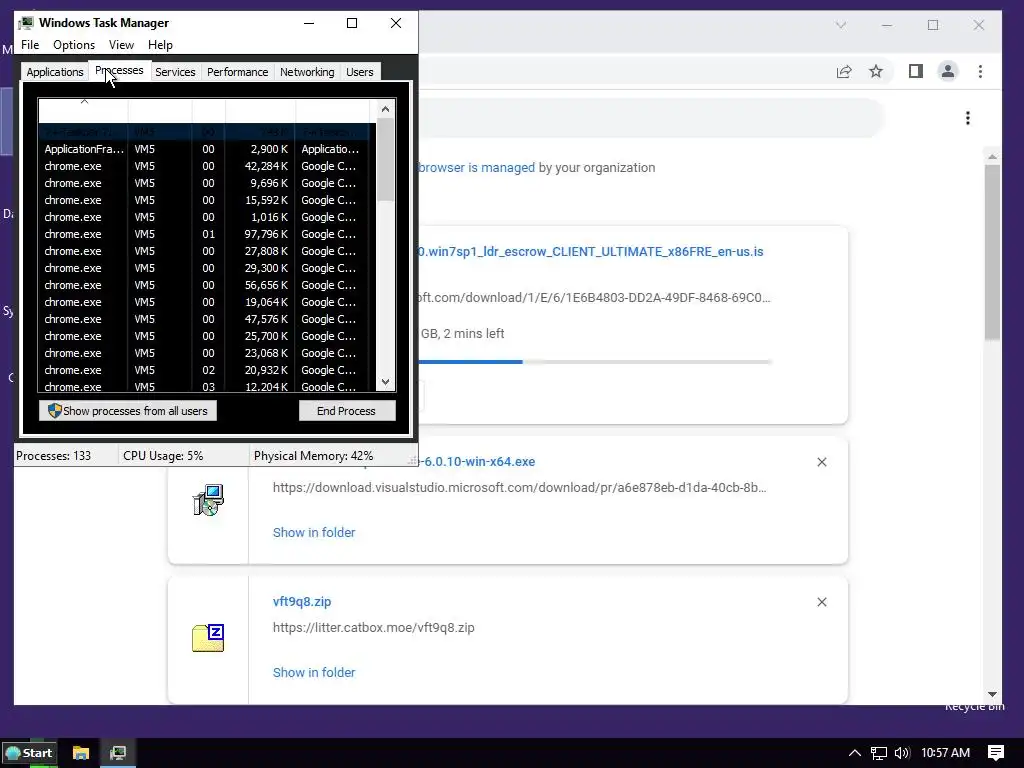Switch to the Users tab
Image resolution: width=1024 pixels, height=768 pixels.
(x=360, y=72)
